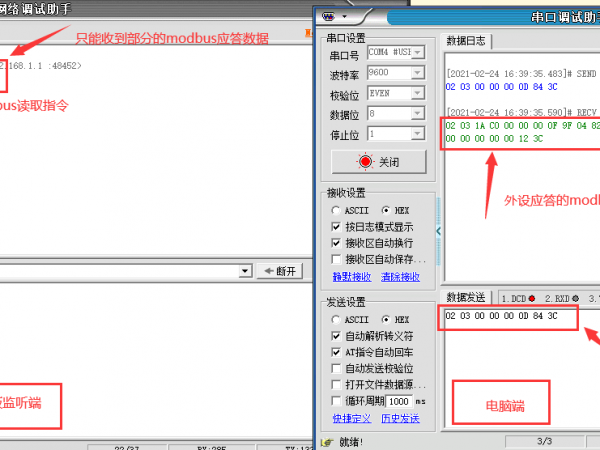Viewport: 600px width, 450px height.
Task: Expand the 串口号 COM4 dropdown
Action: tap(418, 52)
